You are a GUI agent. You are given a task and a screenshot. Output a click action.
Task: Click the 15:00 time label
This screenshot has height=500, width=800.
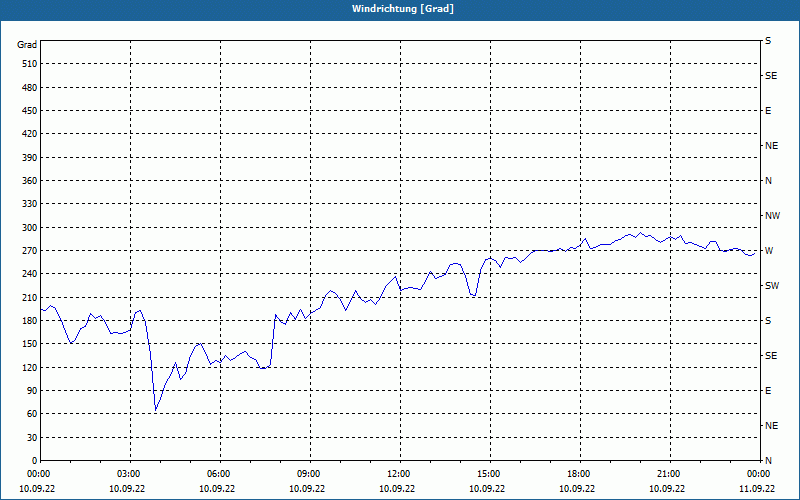[487, 474]
